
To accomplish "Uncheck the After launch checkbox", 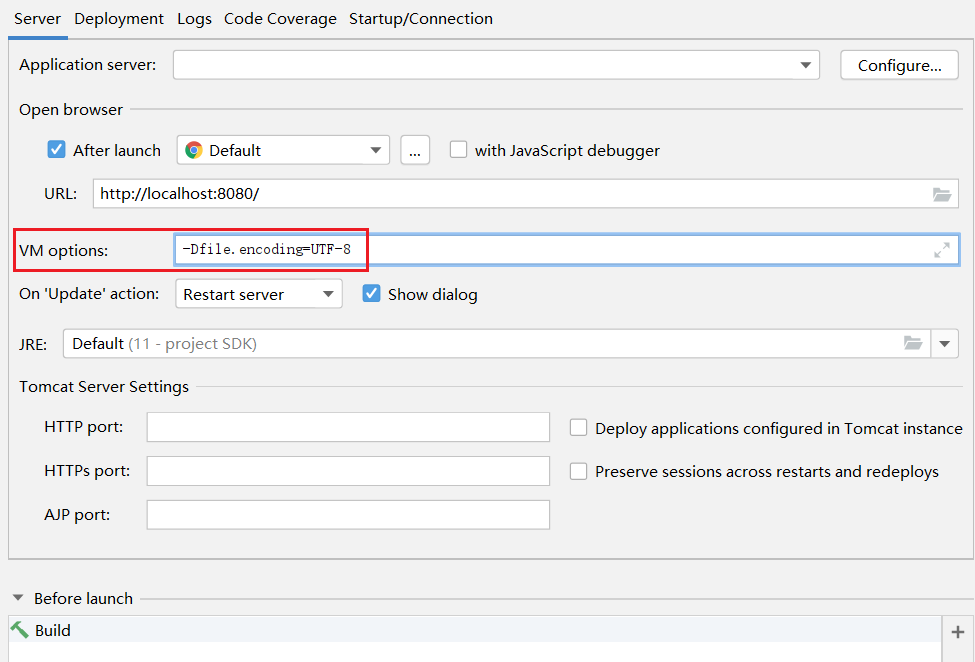I will tap(57, 150).
